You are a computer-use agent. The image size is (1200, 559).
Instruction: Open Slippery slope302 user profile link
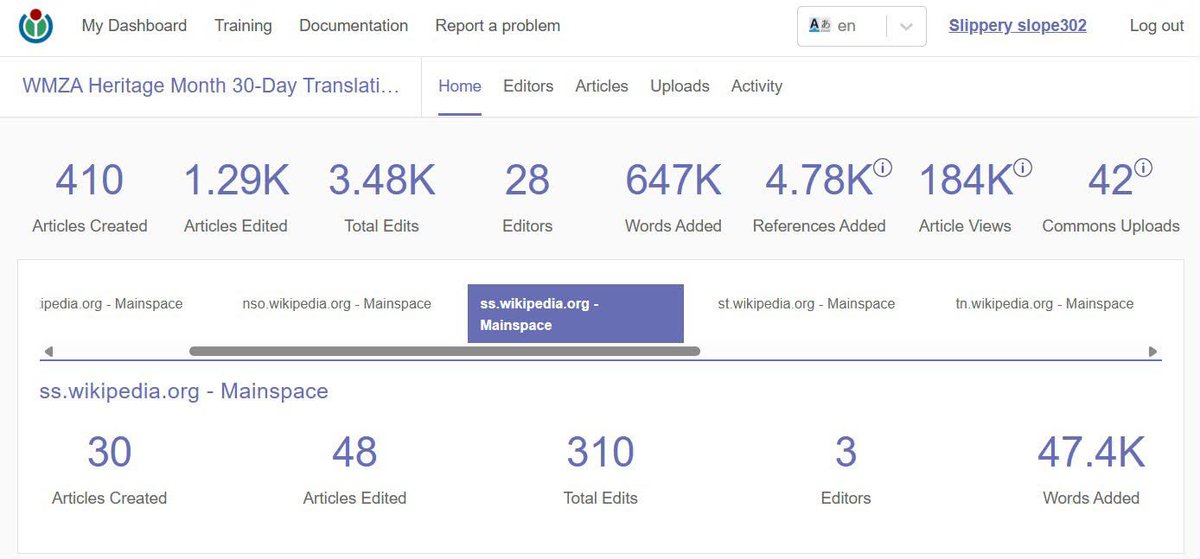(x=1017, y=26)
